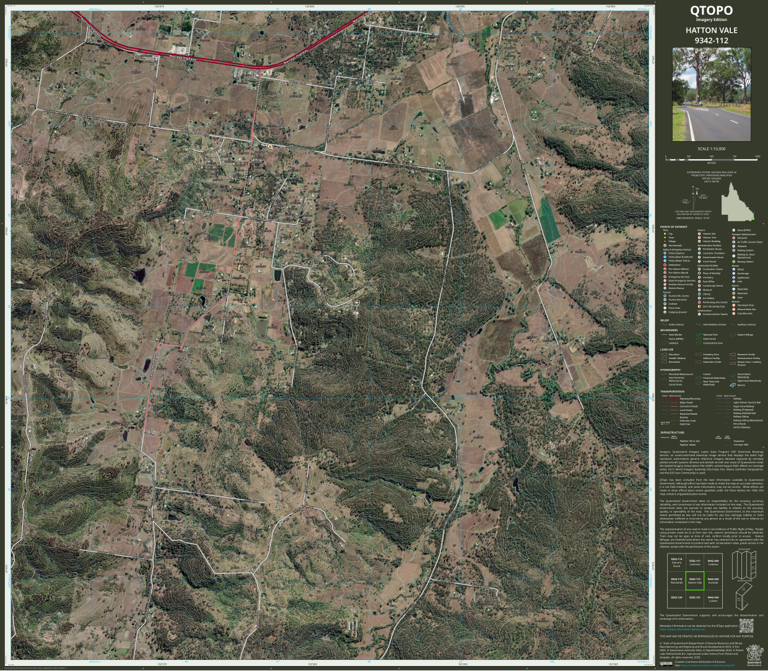Click the scale bar graphic
Image resolution: width=768 pixels, height=671 pixels.
pyautogui.click(x=711, y=159)
